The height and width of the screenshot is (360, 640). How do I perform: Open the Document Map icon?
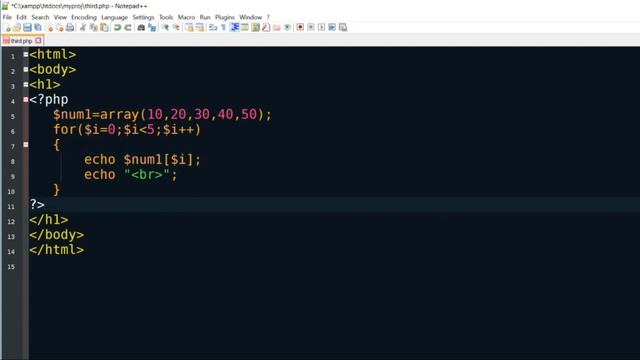(x=256, y=27)
